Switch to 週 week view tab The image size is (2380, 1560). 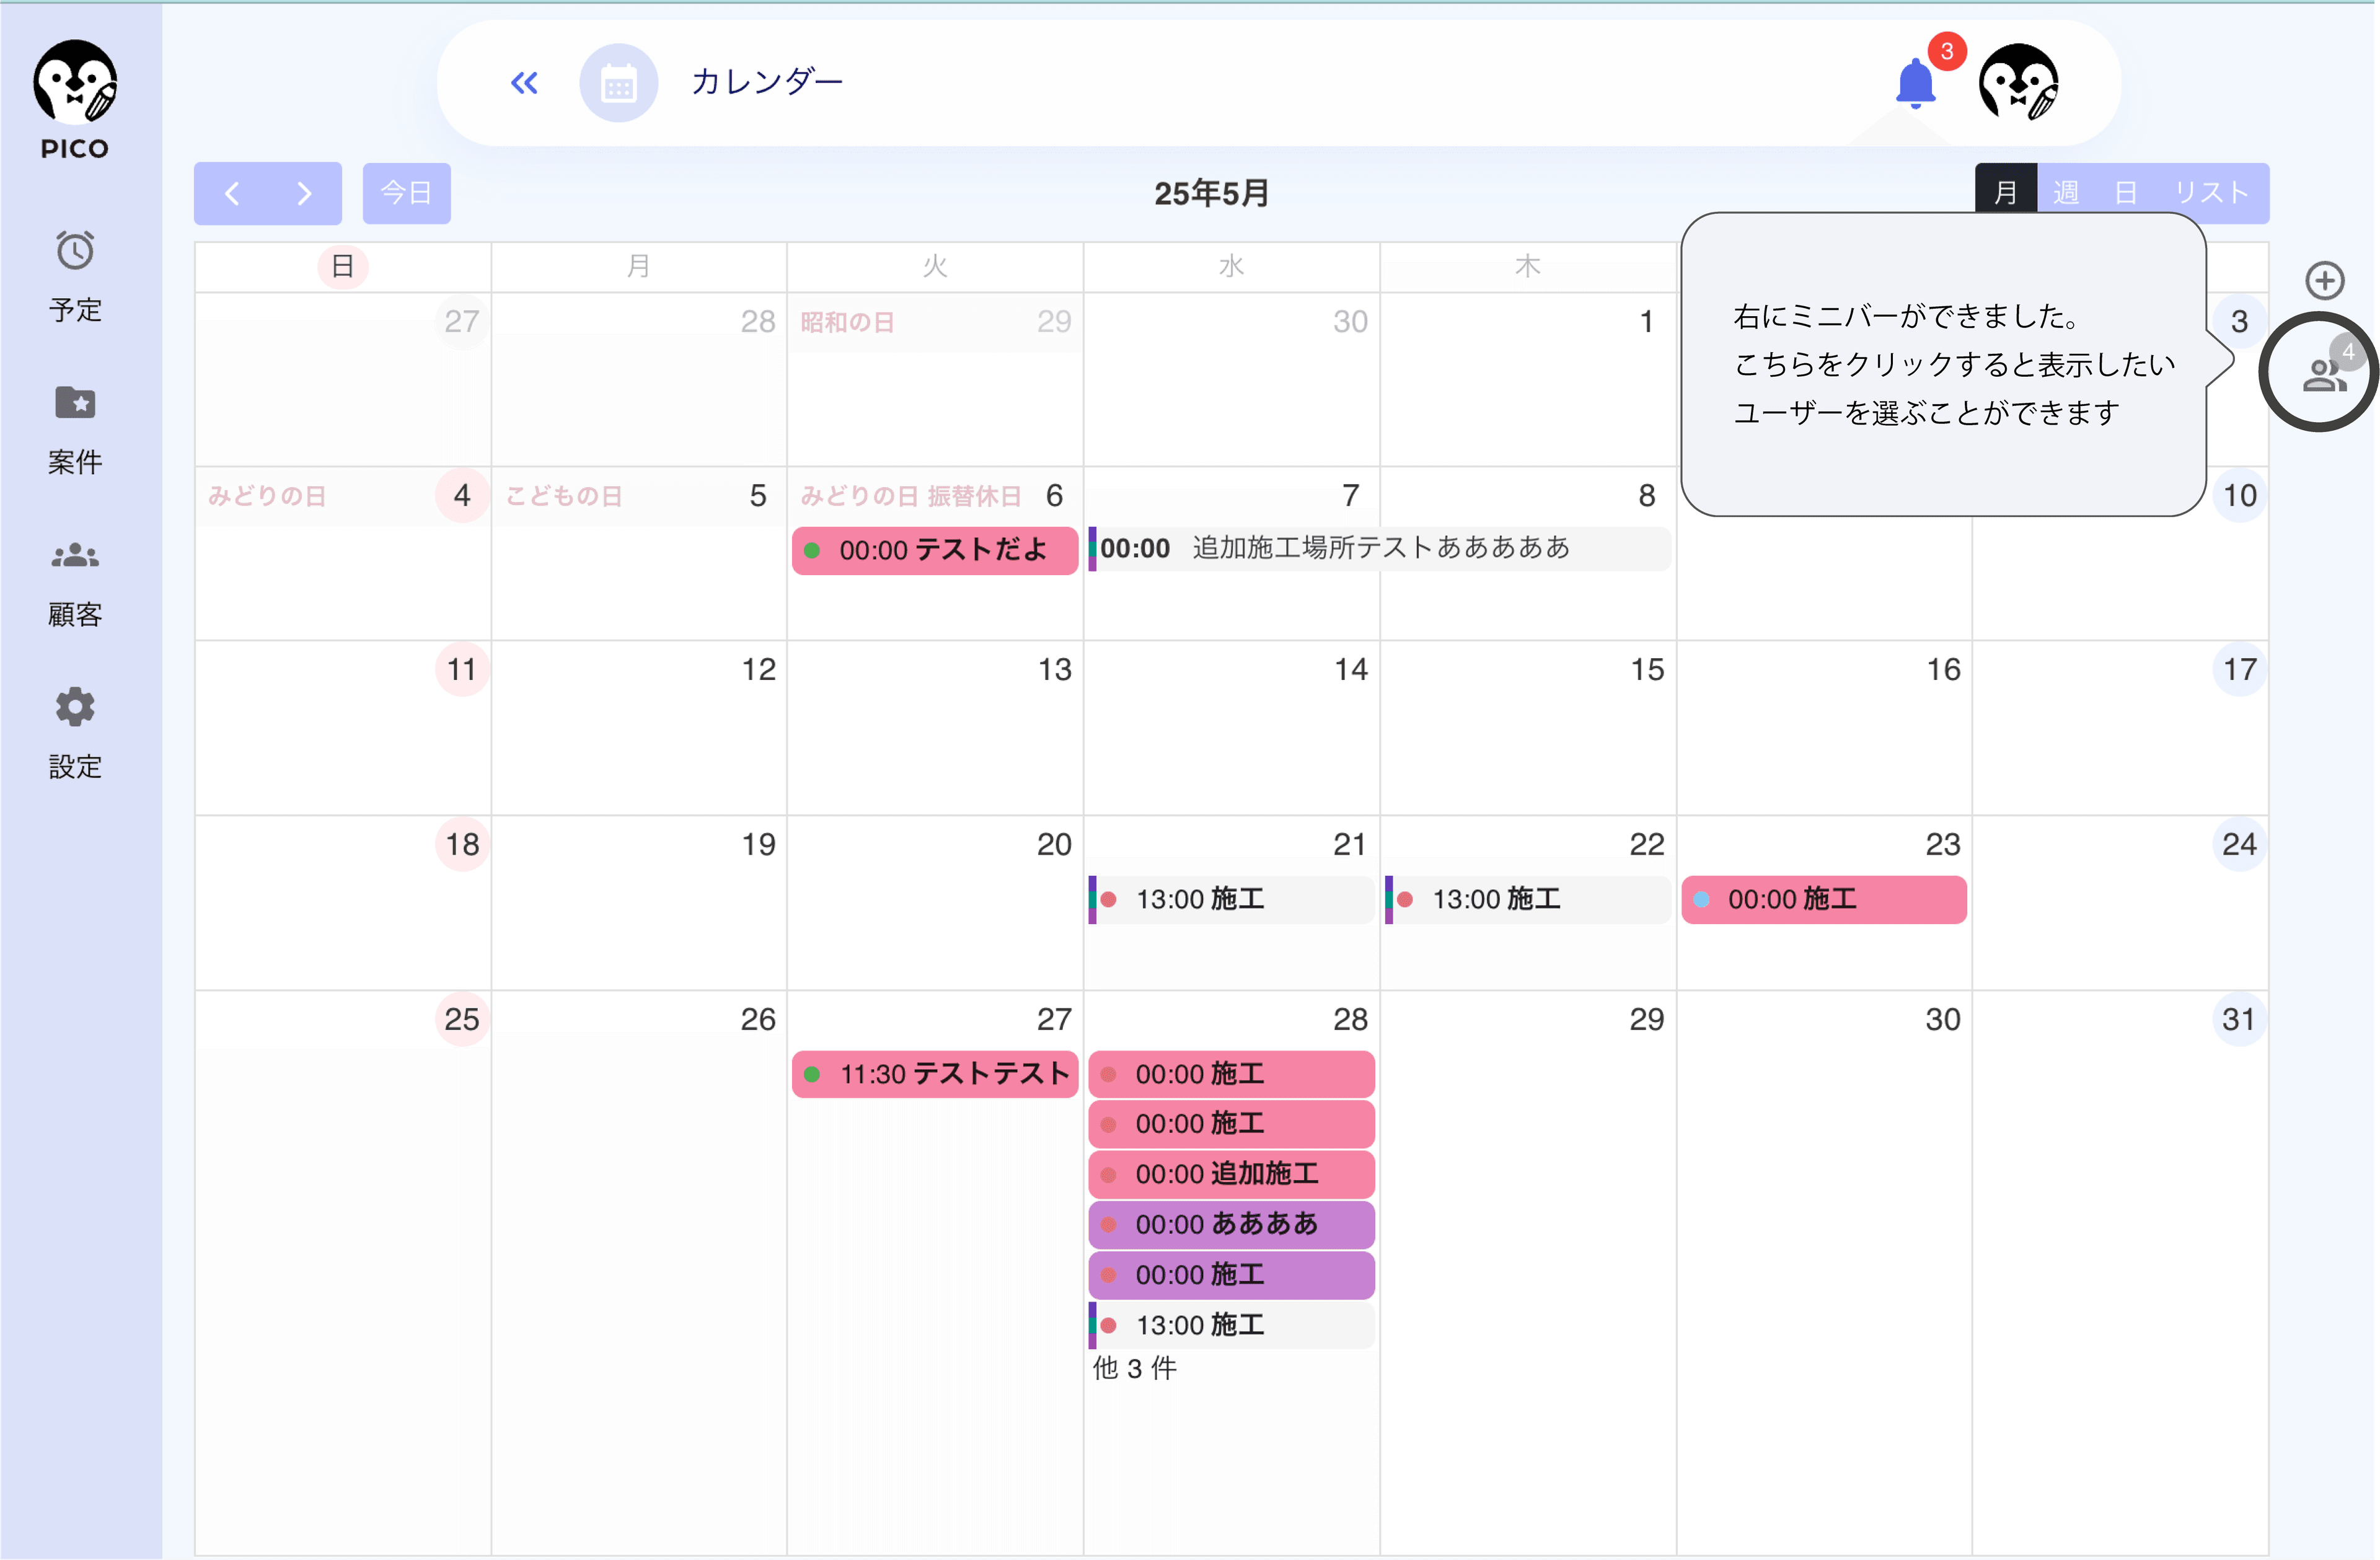point(2066,193)
